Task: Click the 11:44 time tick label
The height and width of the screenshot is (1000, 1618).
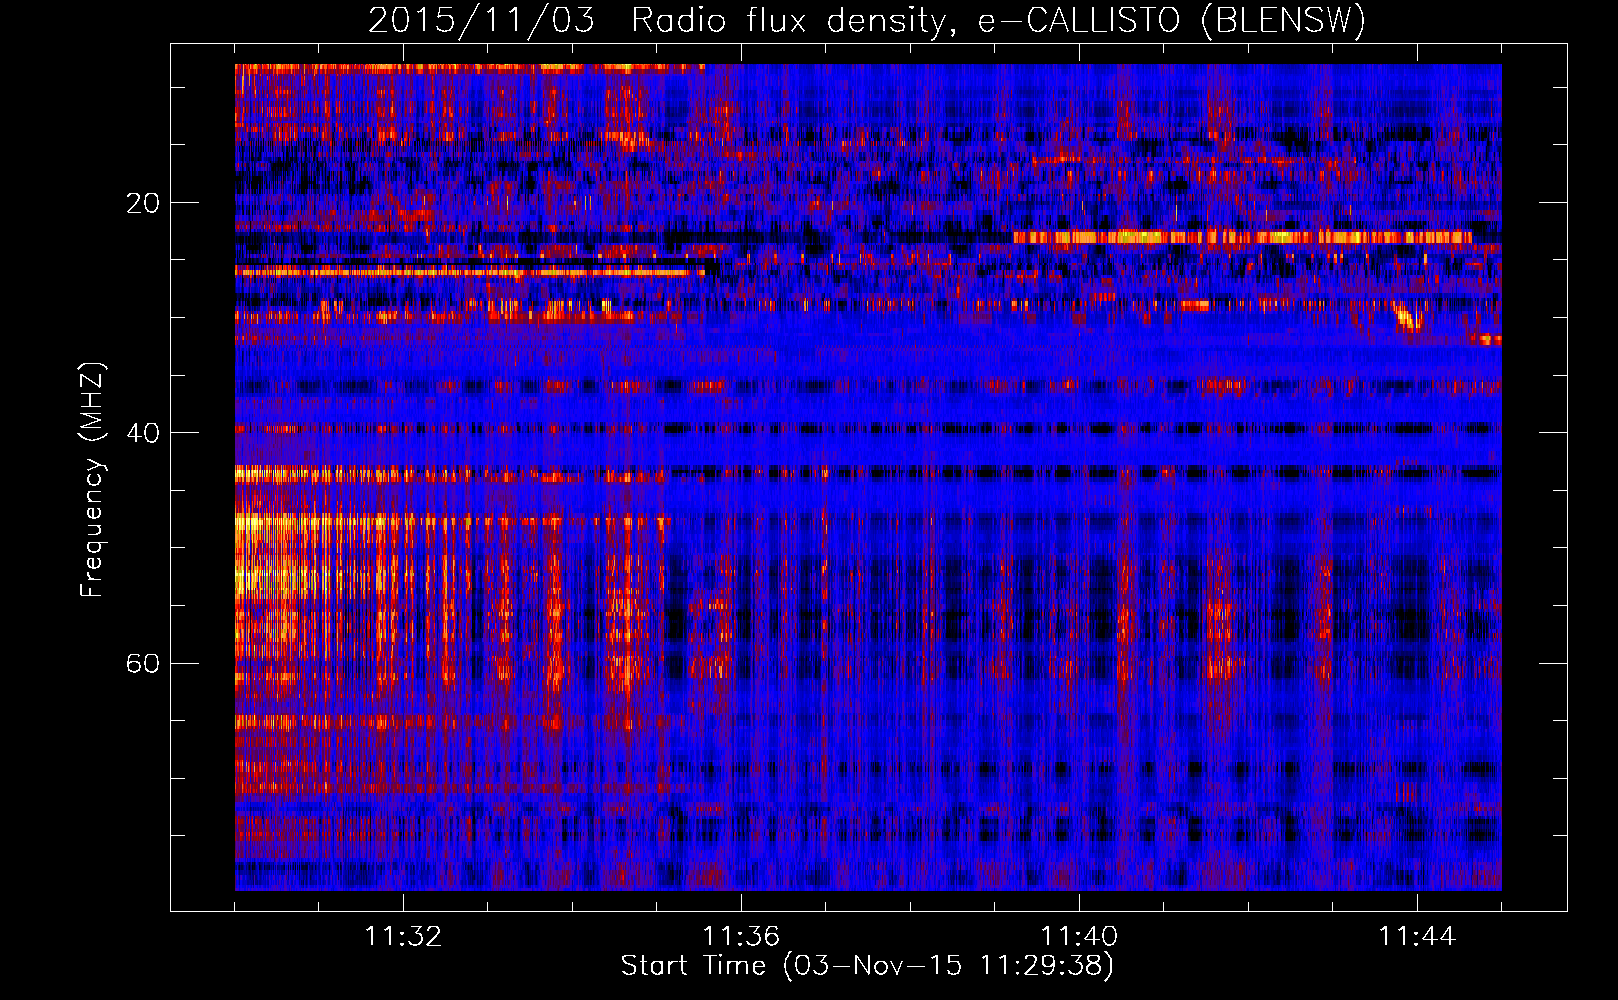Action: [1417, 937]
